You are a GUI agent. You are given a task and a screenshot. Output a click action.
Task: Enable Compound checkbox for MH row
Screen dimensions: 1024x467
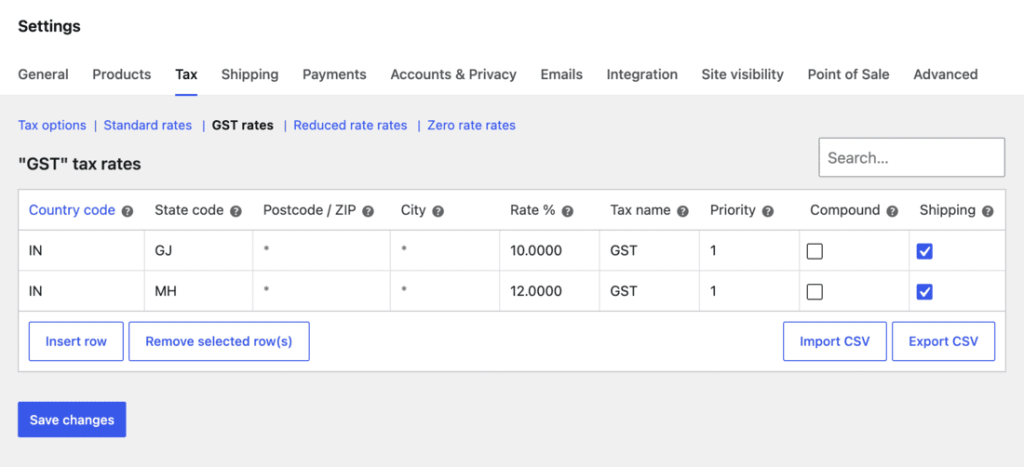(814, 292)
